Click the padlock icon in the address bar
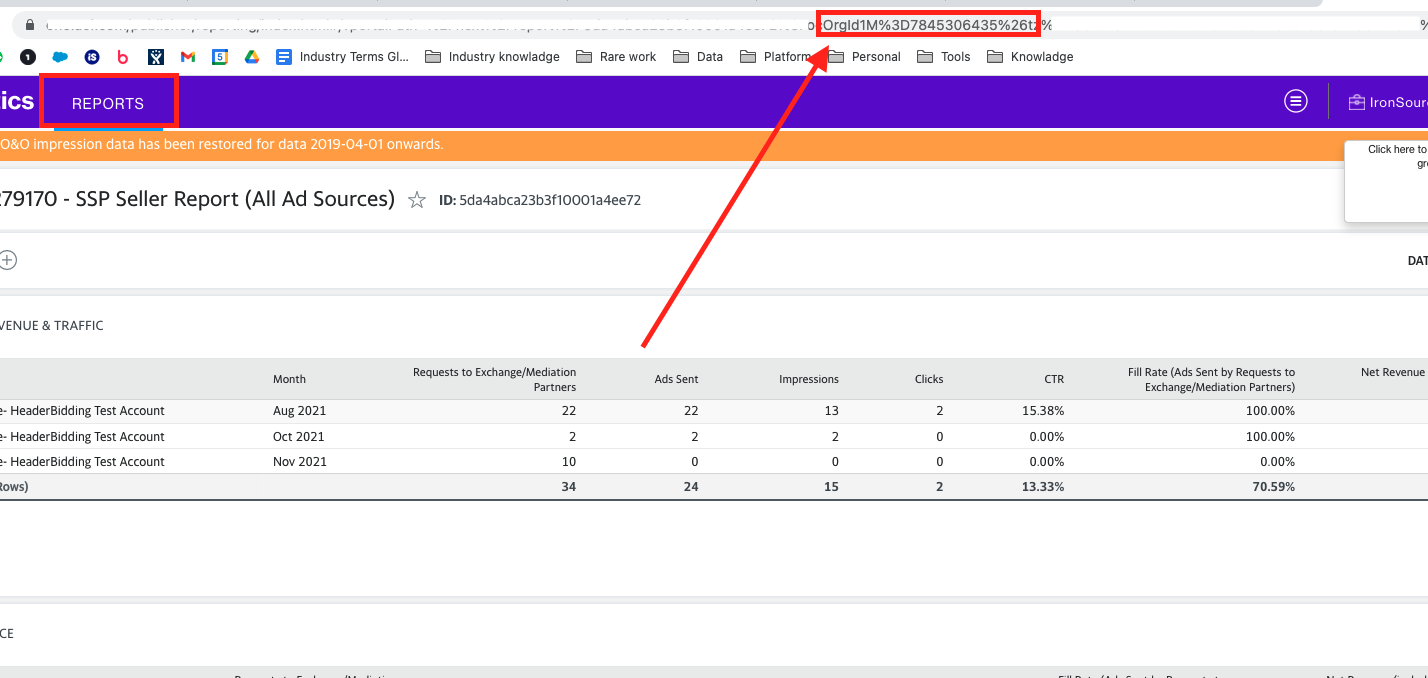The width and height of the screenshot is (1428, 678). point(30,24)
